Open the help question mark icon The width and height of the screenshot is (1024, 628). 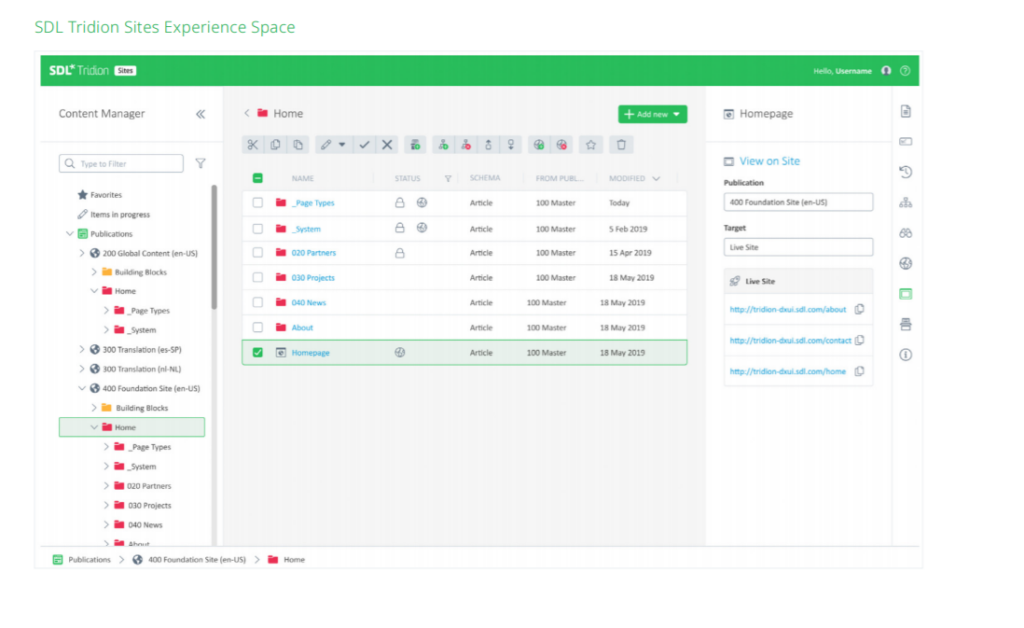905,71
